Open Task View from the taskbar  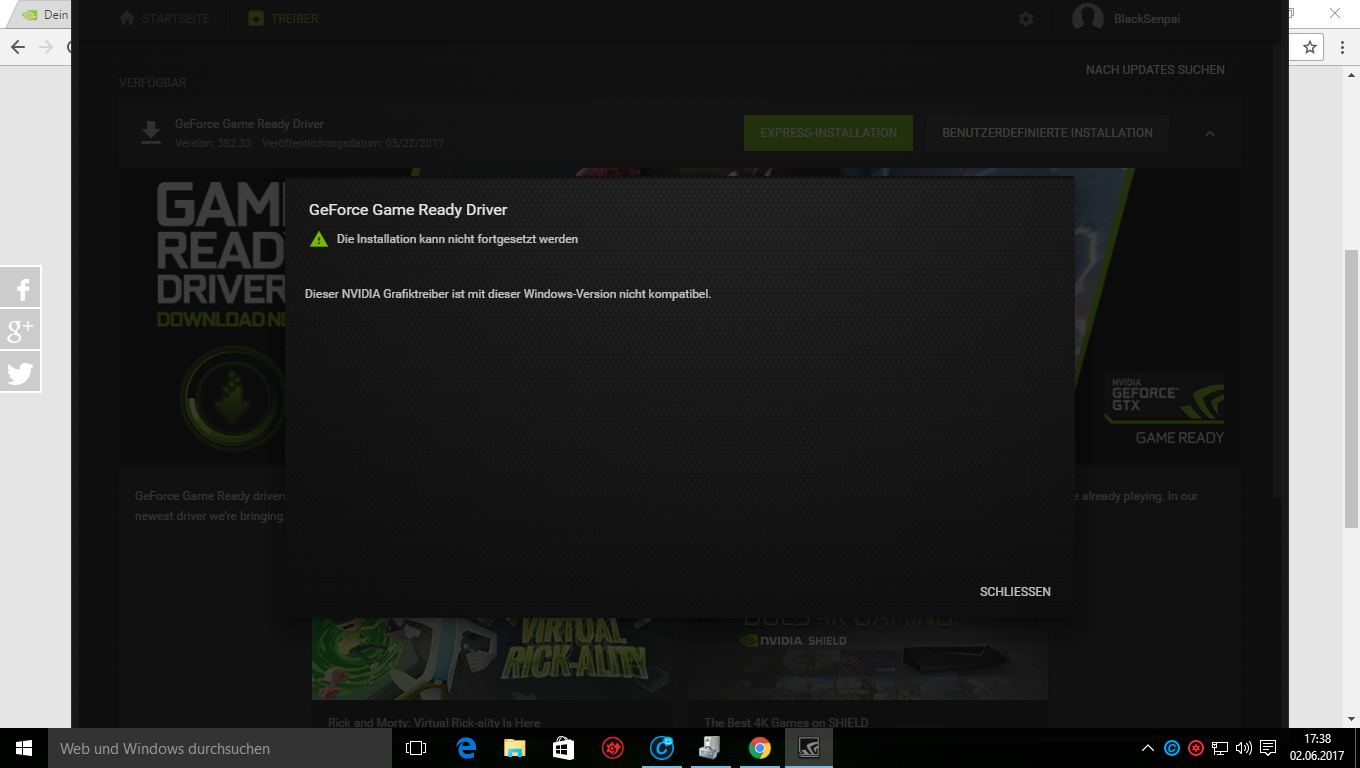pos(416,748)
